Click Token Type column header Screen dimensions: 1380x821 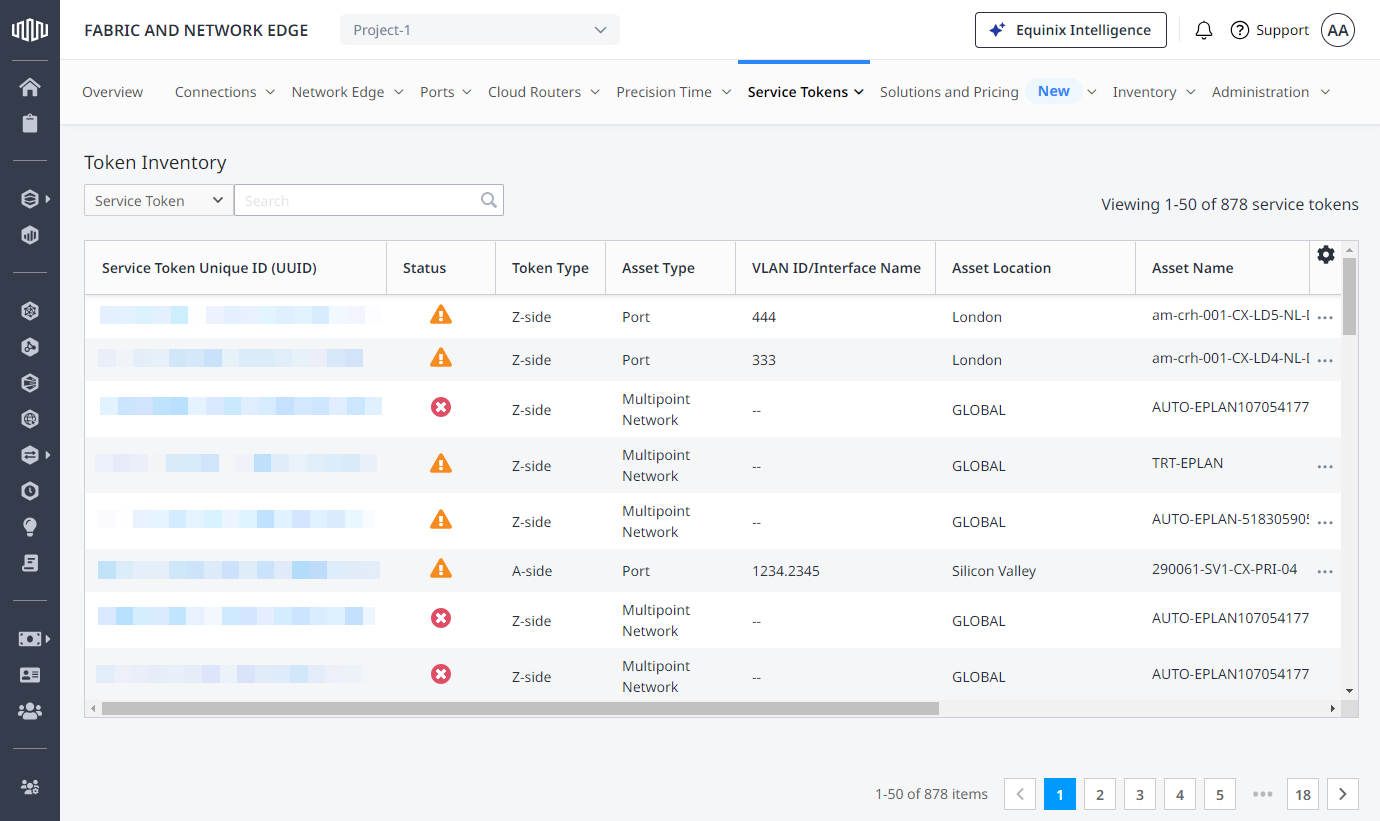(550, 268)
